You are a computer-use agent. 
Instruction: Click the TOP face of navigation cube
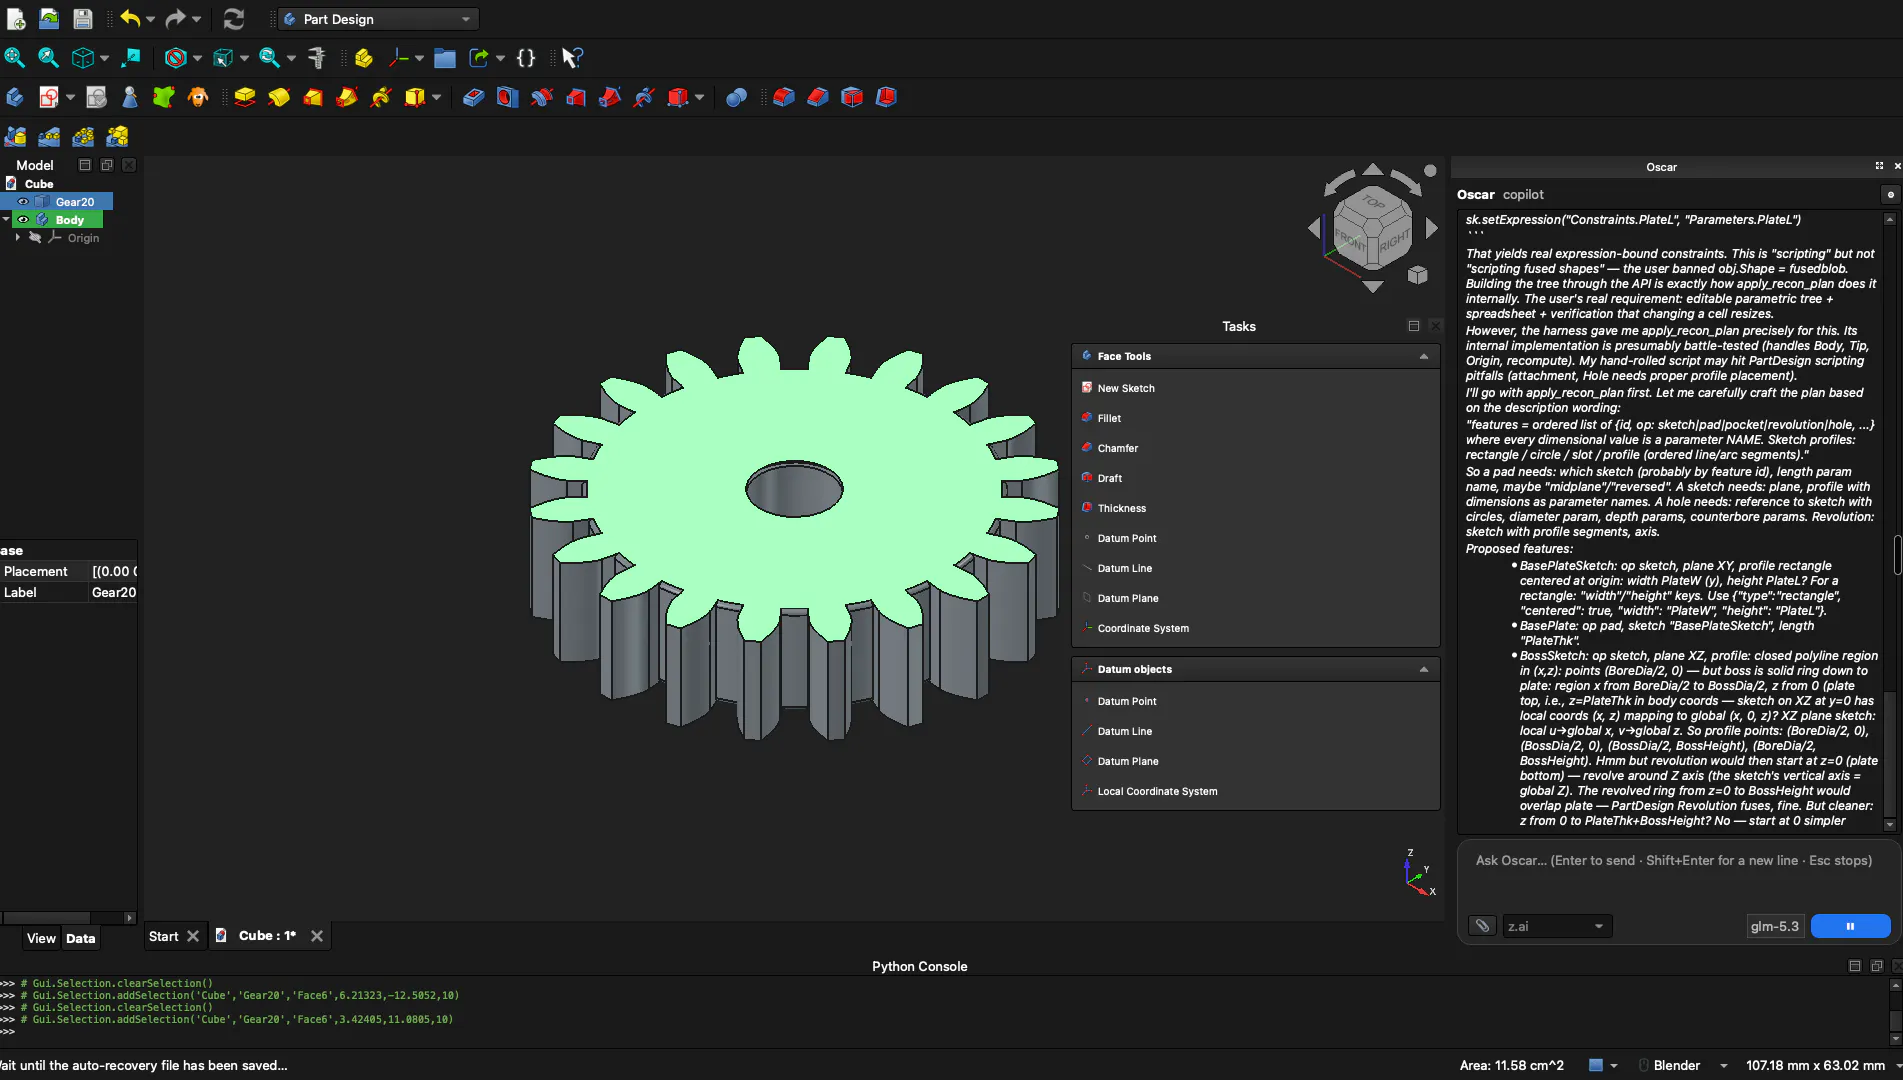coord(1374,202)
